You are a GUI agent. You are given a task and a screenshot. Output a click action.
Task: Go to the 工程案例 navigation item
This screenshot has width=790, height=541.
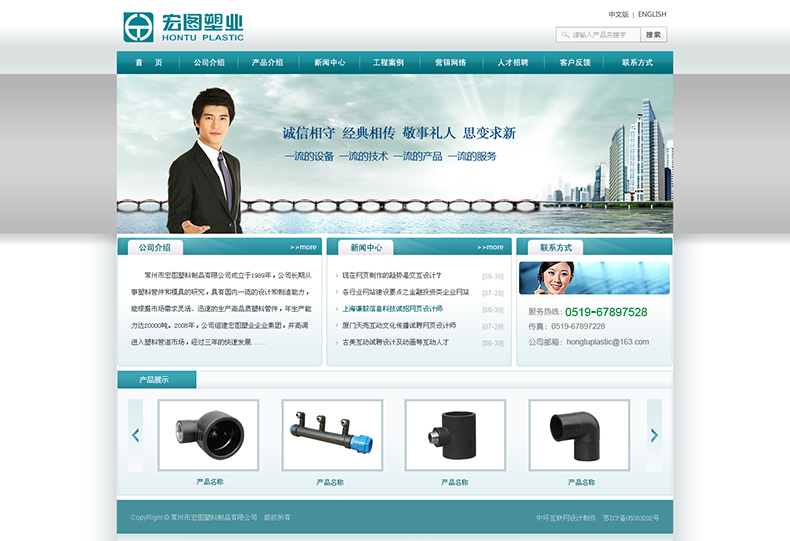pos(388,63)
